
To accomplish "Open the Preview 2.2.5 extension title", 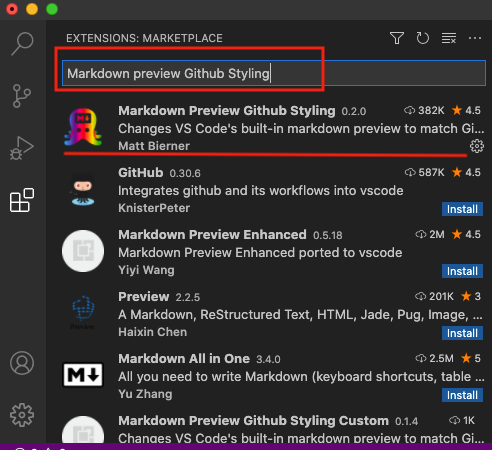I will point(144,297).
